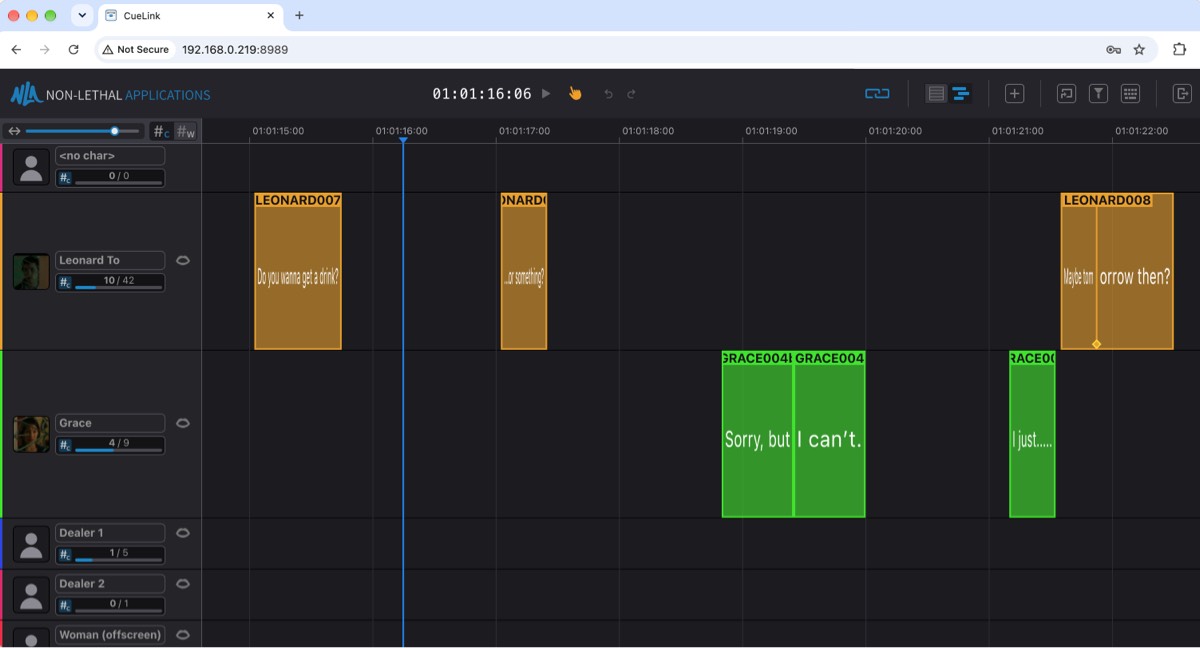
Task: Click the 01:01:21:00 ruler timestamp
Action: pyautogui.click(x=1018, y=131)
